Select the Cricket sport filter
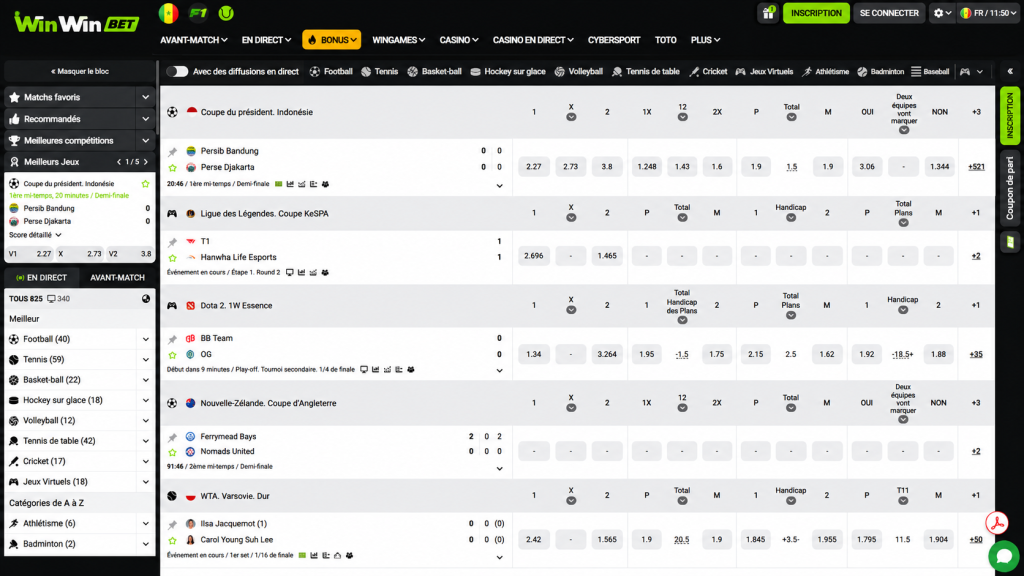Image resolution: width=1024 pixels, height=576 pixels. tap(708, 72)
